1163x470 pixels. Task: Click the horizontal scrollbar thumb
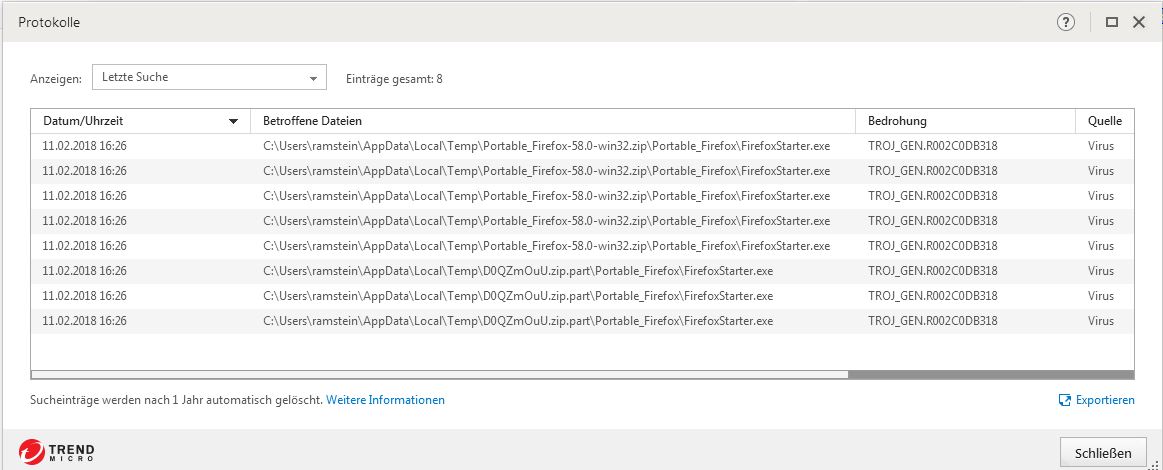(x=440, y=375)
